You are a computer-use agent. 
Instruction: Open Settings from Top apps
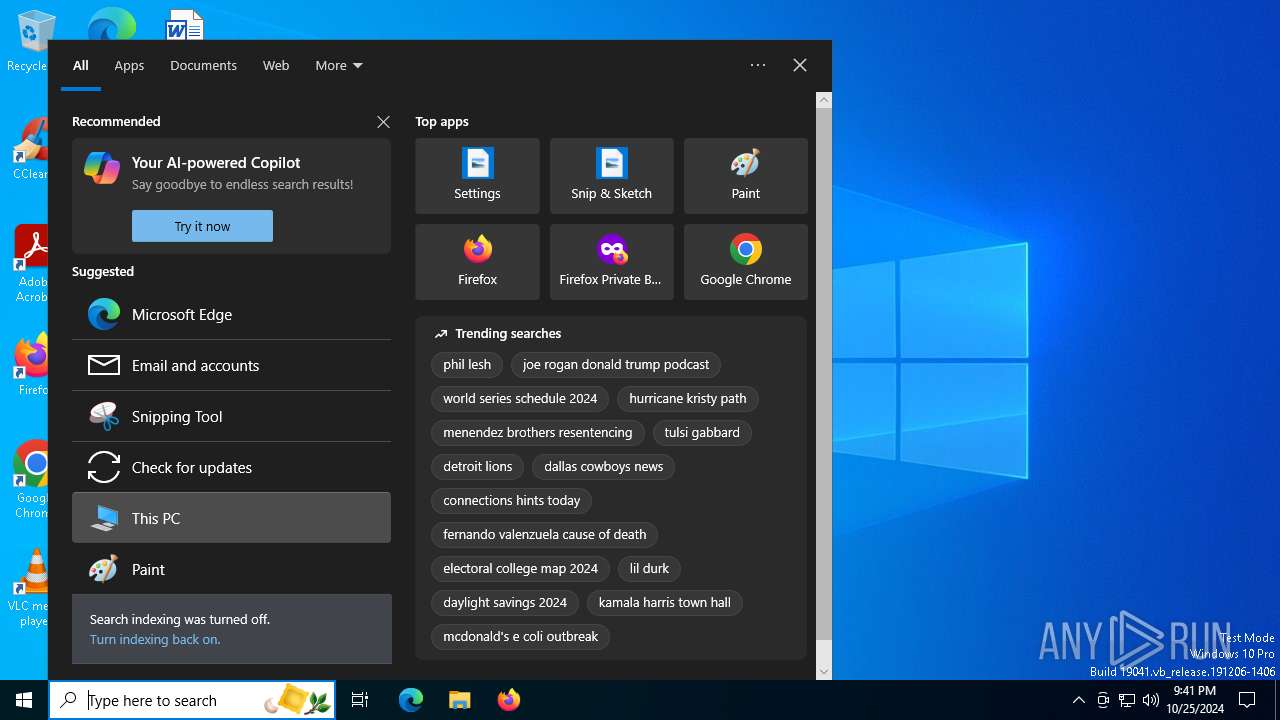coord(477,176)
